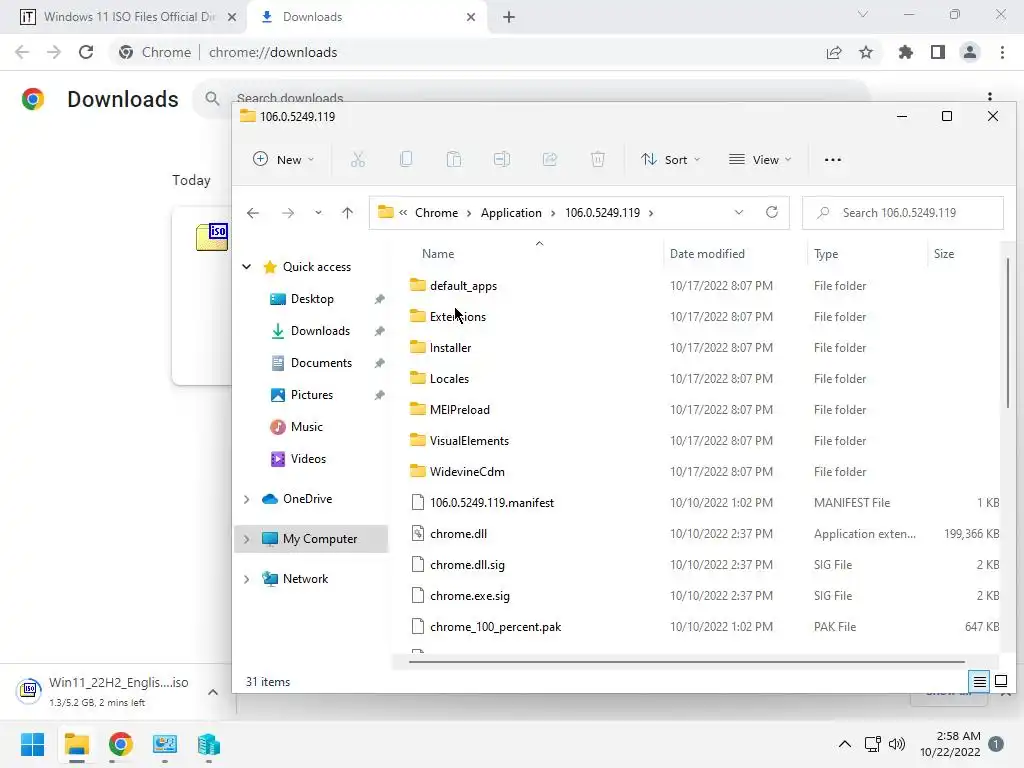Image resolution: width=1024 pixels, height=768 pixels.
Task: Sort by Date modified column header
Action: [707, 253]
